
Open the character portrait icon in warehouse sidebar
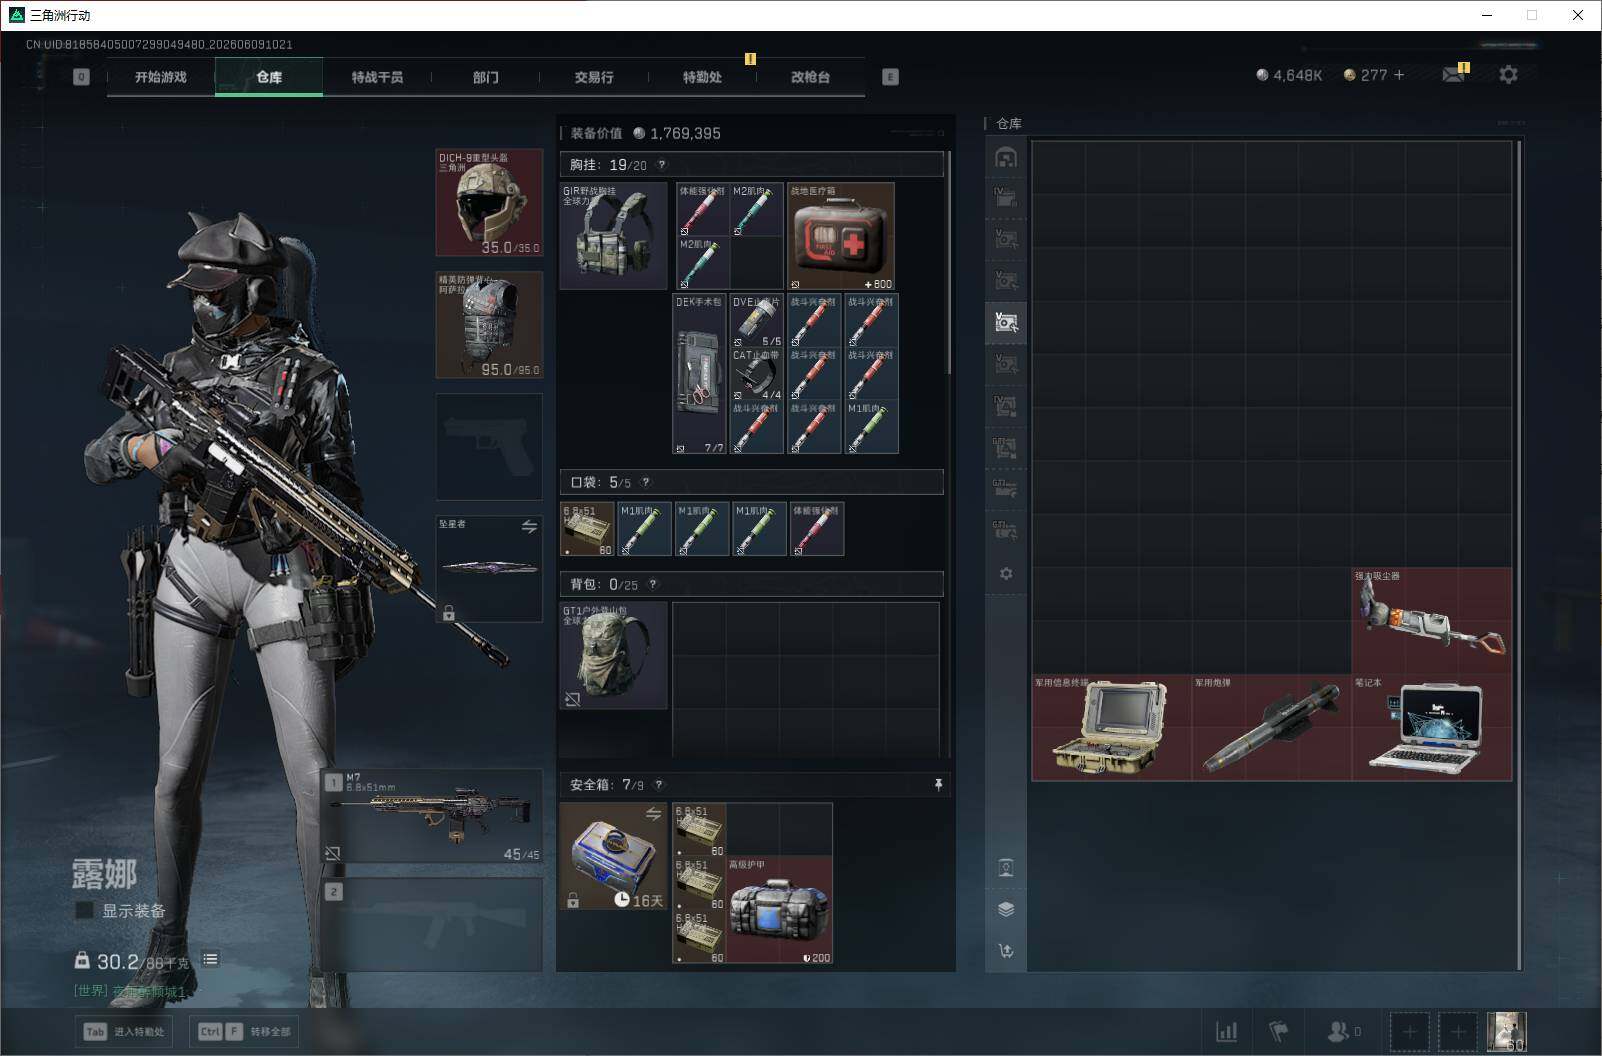coord(1006,868)
